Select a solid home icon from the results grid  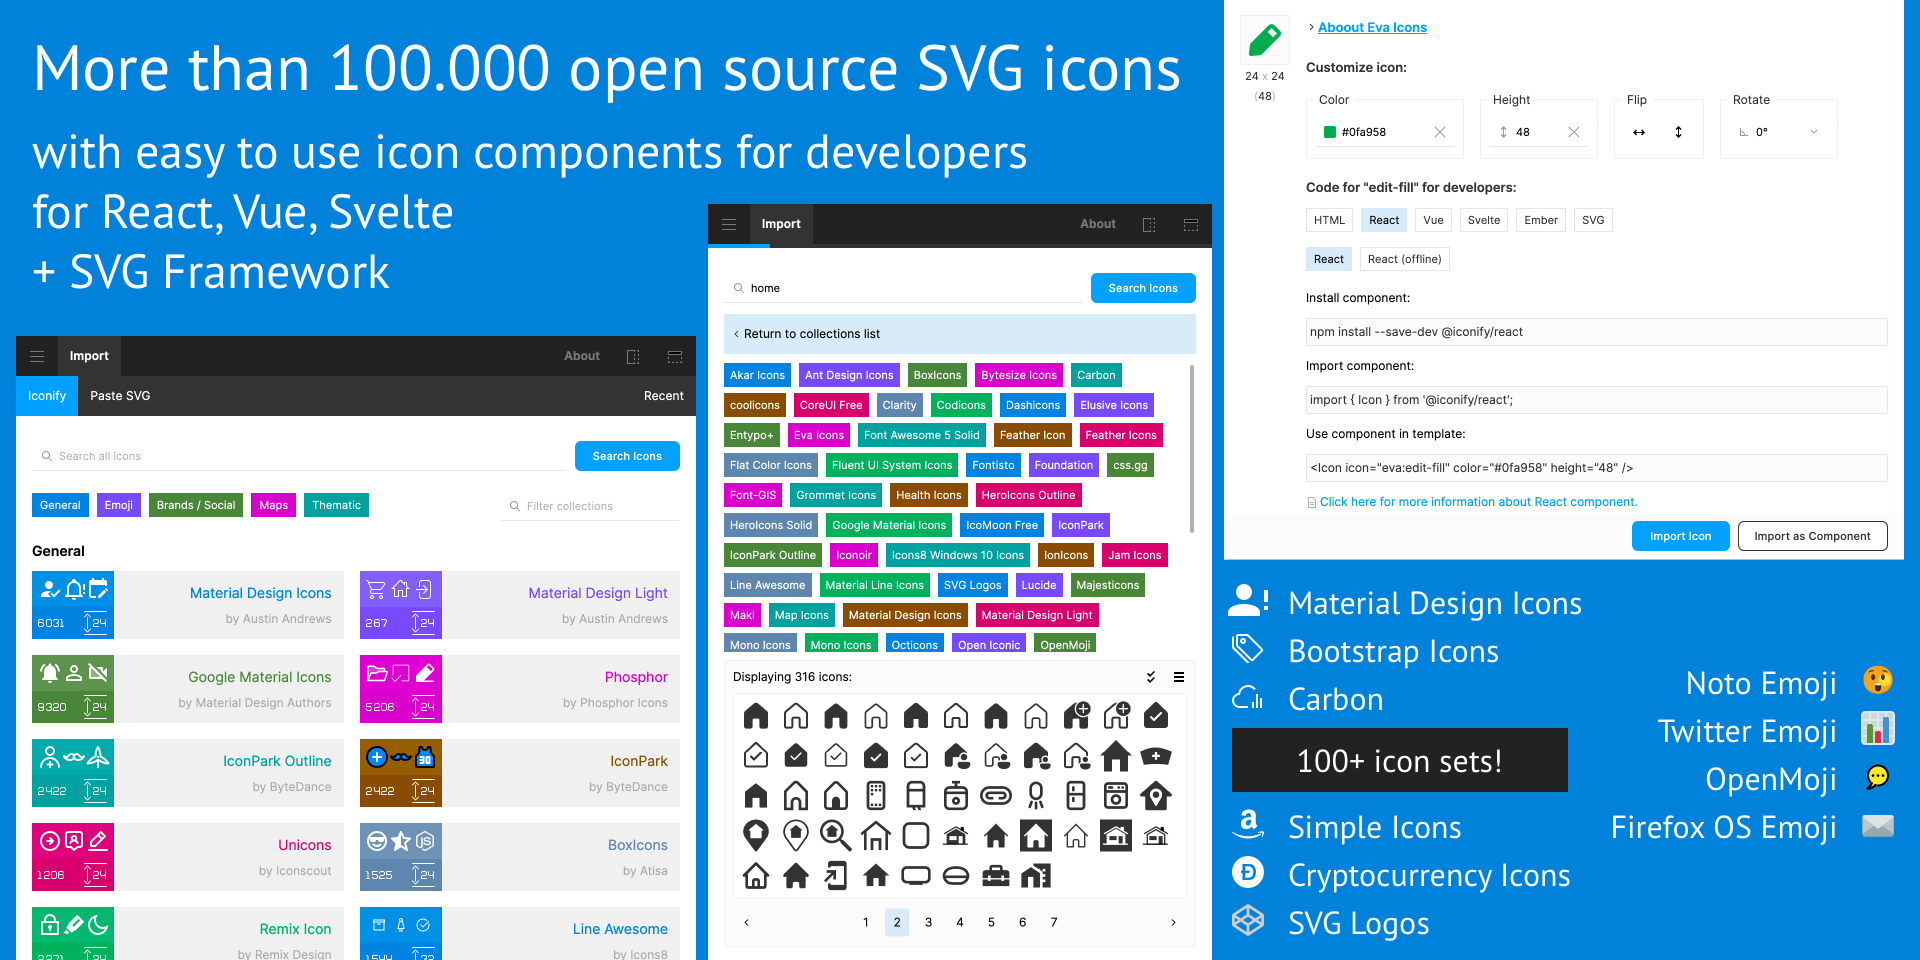coord(756,716)
